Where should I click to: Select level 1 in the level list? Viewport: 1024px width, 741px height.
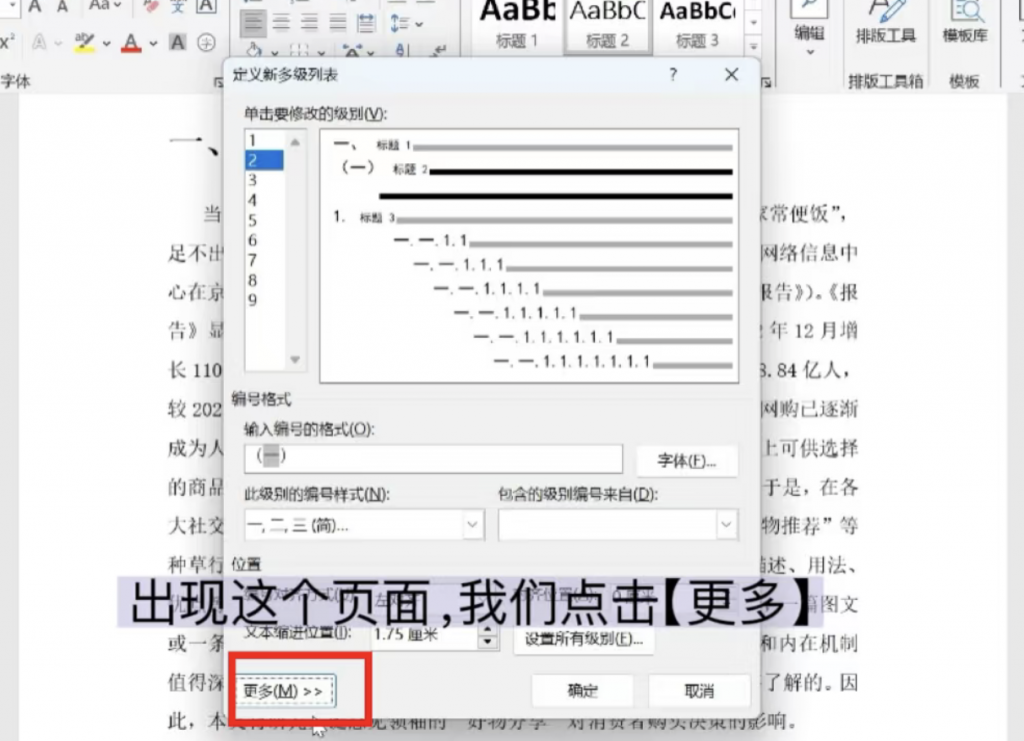coord(264,140)
